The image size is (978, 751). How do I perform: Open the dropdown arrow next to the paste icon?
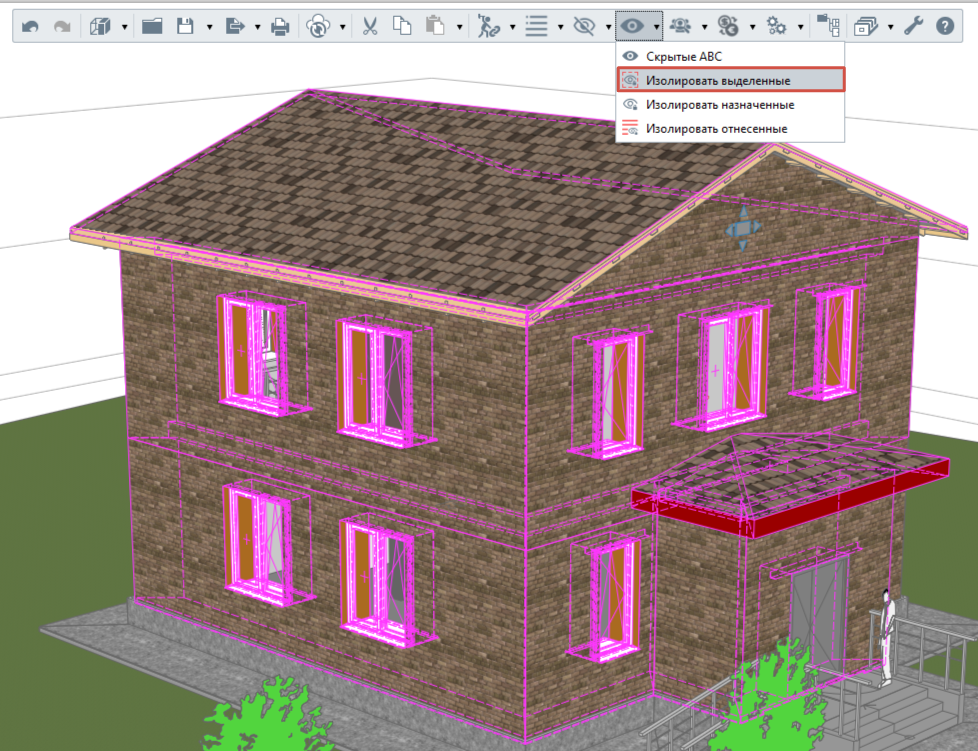[460, 27]
